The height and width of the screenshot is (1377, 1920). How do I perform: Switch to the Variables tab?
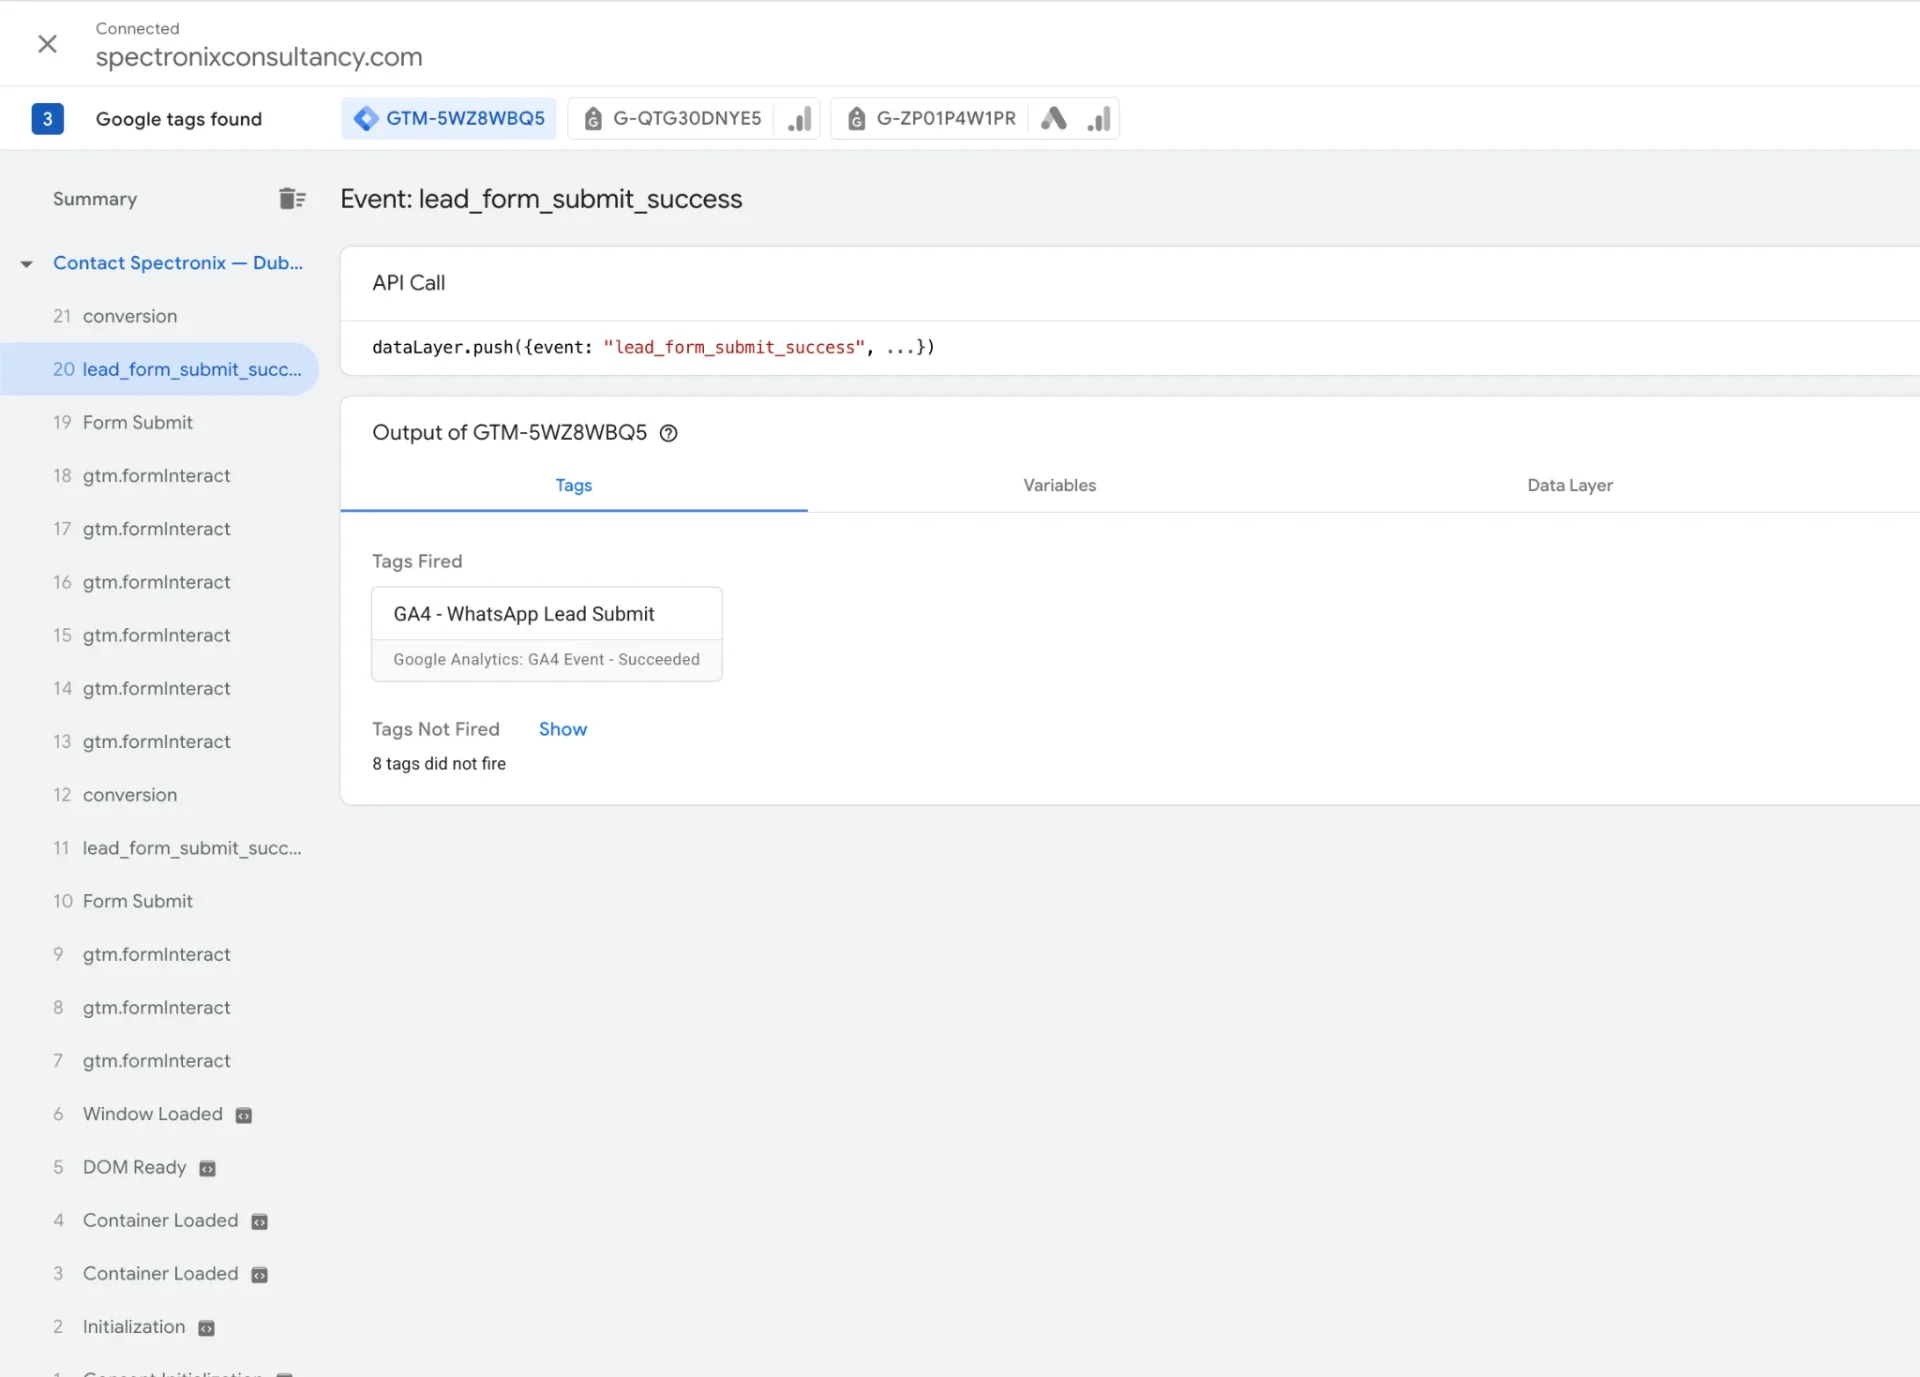pyautogui.click(x=1059, y=485)
